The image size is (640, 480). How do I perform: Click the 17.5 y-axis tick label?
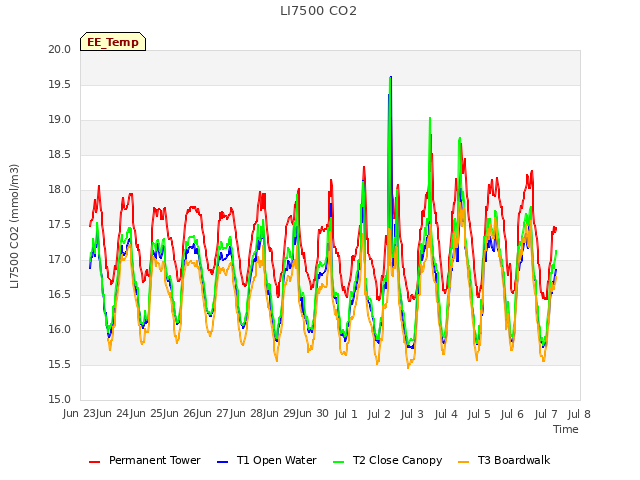point(60,224)
